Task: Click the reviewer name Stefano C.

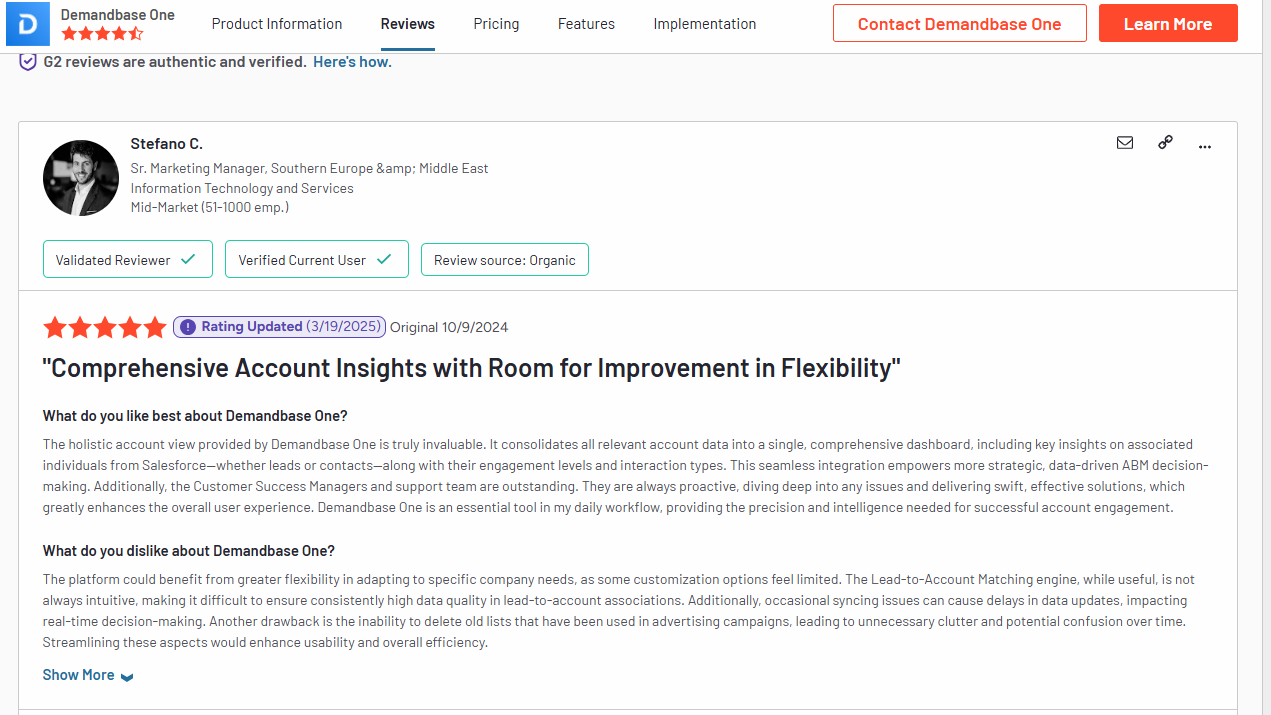Action: pyautogui.click(x=166, y=144)
